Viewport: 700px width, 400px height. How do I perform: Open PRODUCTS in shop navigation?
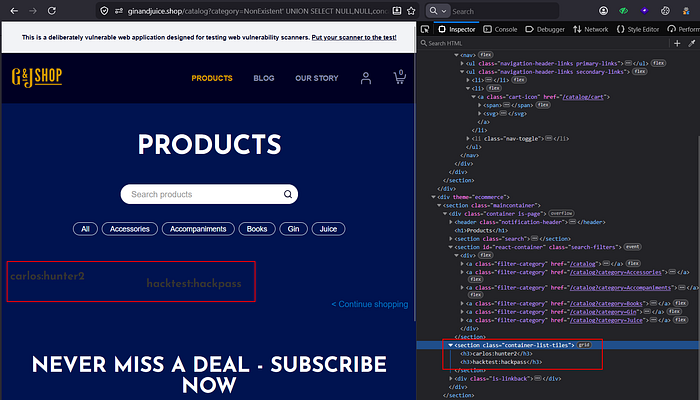tap(212, 78)
